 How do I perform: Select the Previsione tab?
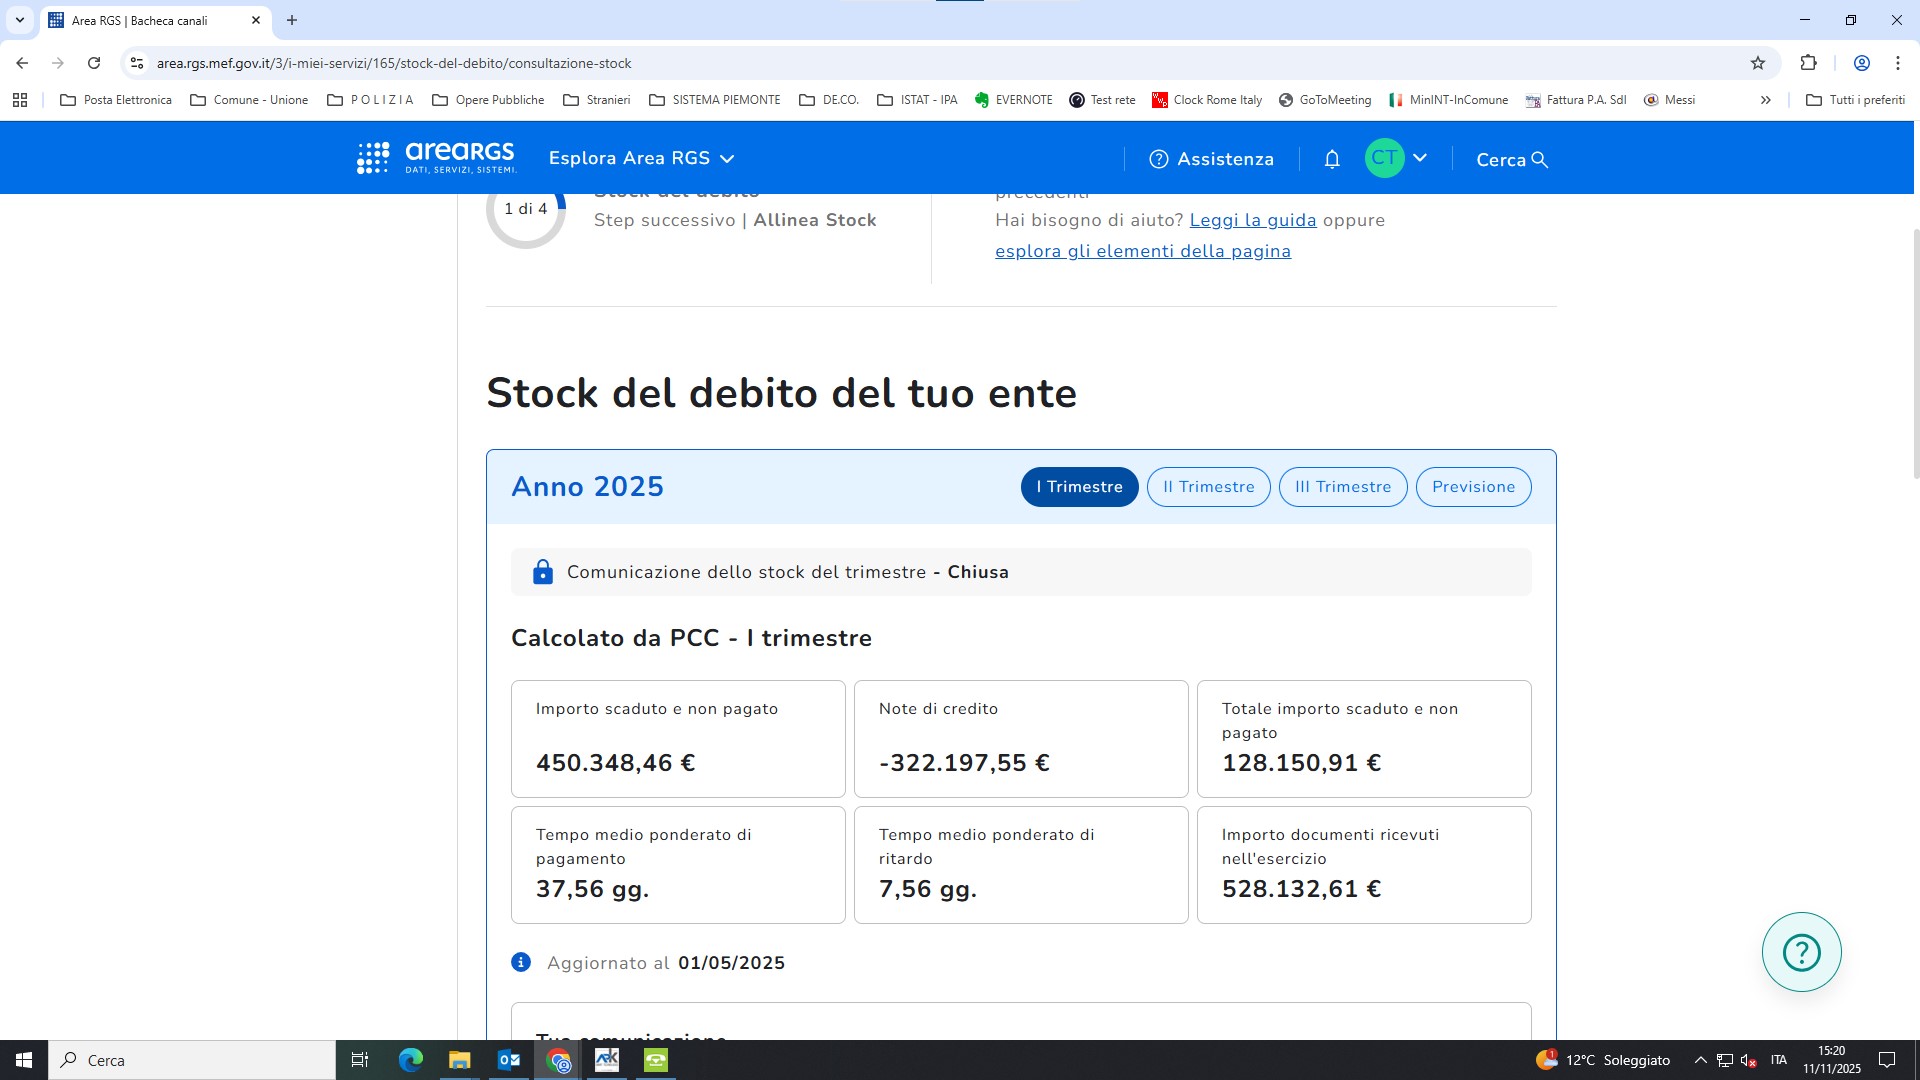pos(1473,487)
